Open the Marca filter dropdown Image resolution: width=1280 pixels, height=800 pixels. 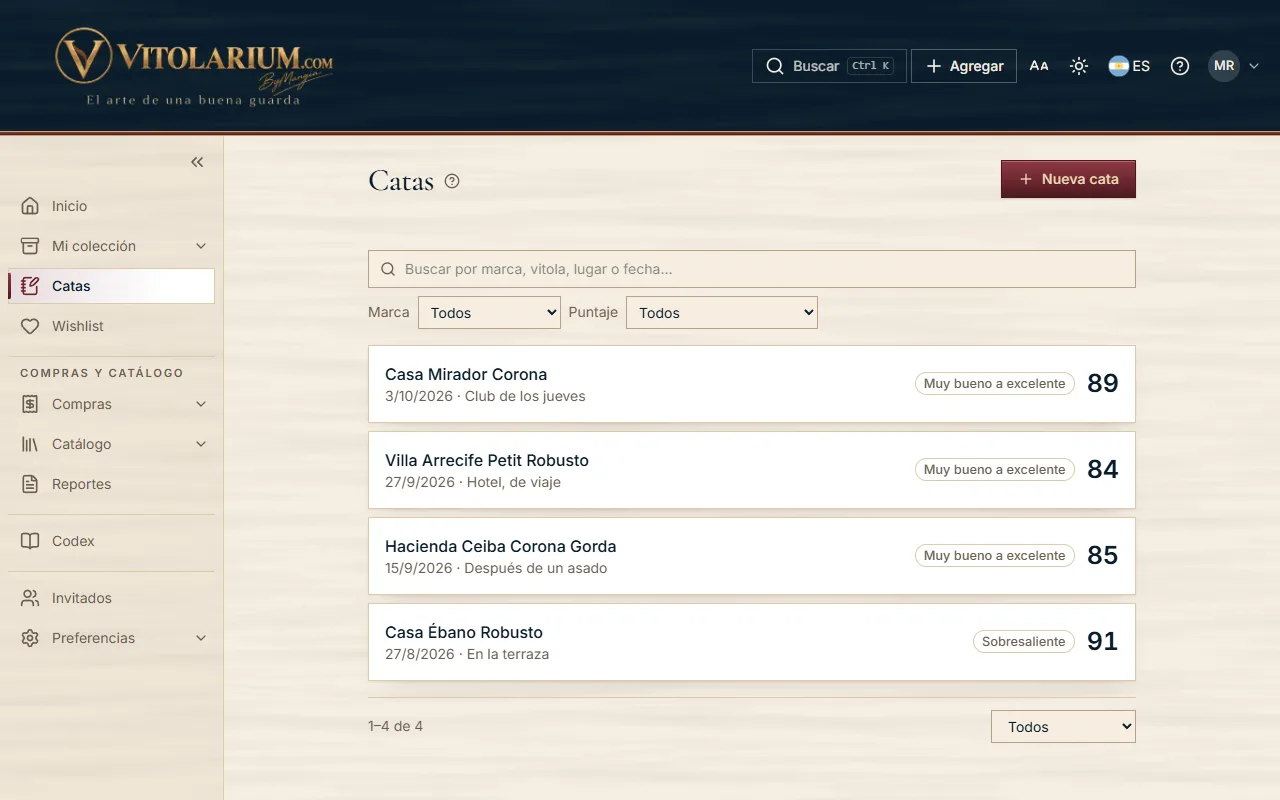489,313
